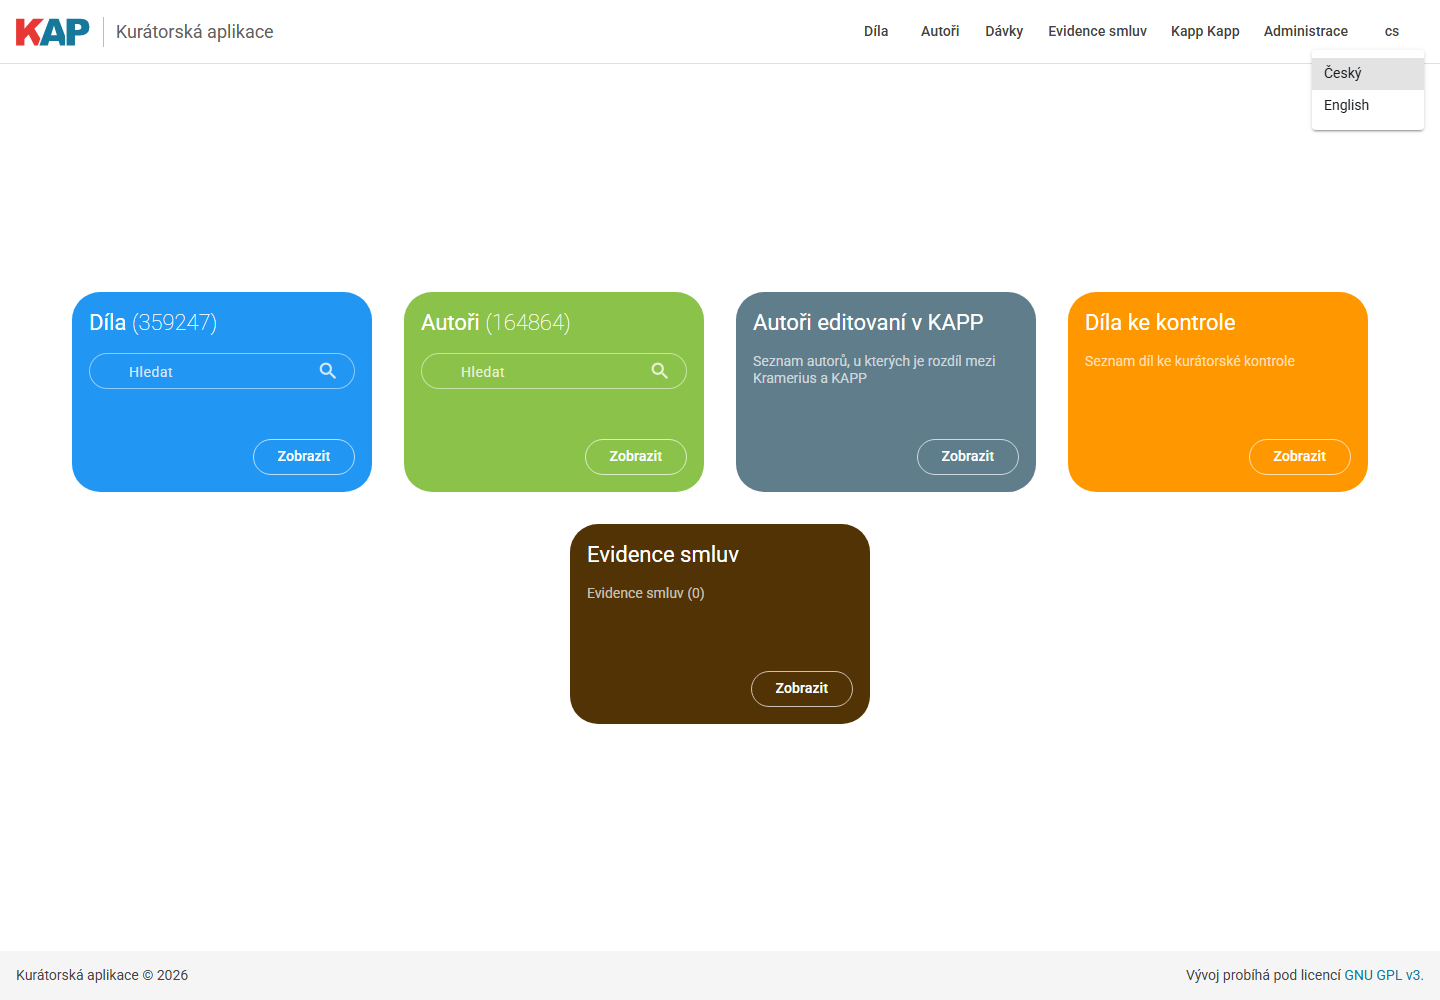Open Evidence smluv in the top menu
The image size is (1440, 1000).
[1097, 31]
